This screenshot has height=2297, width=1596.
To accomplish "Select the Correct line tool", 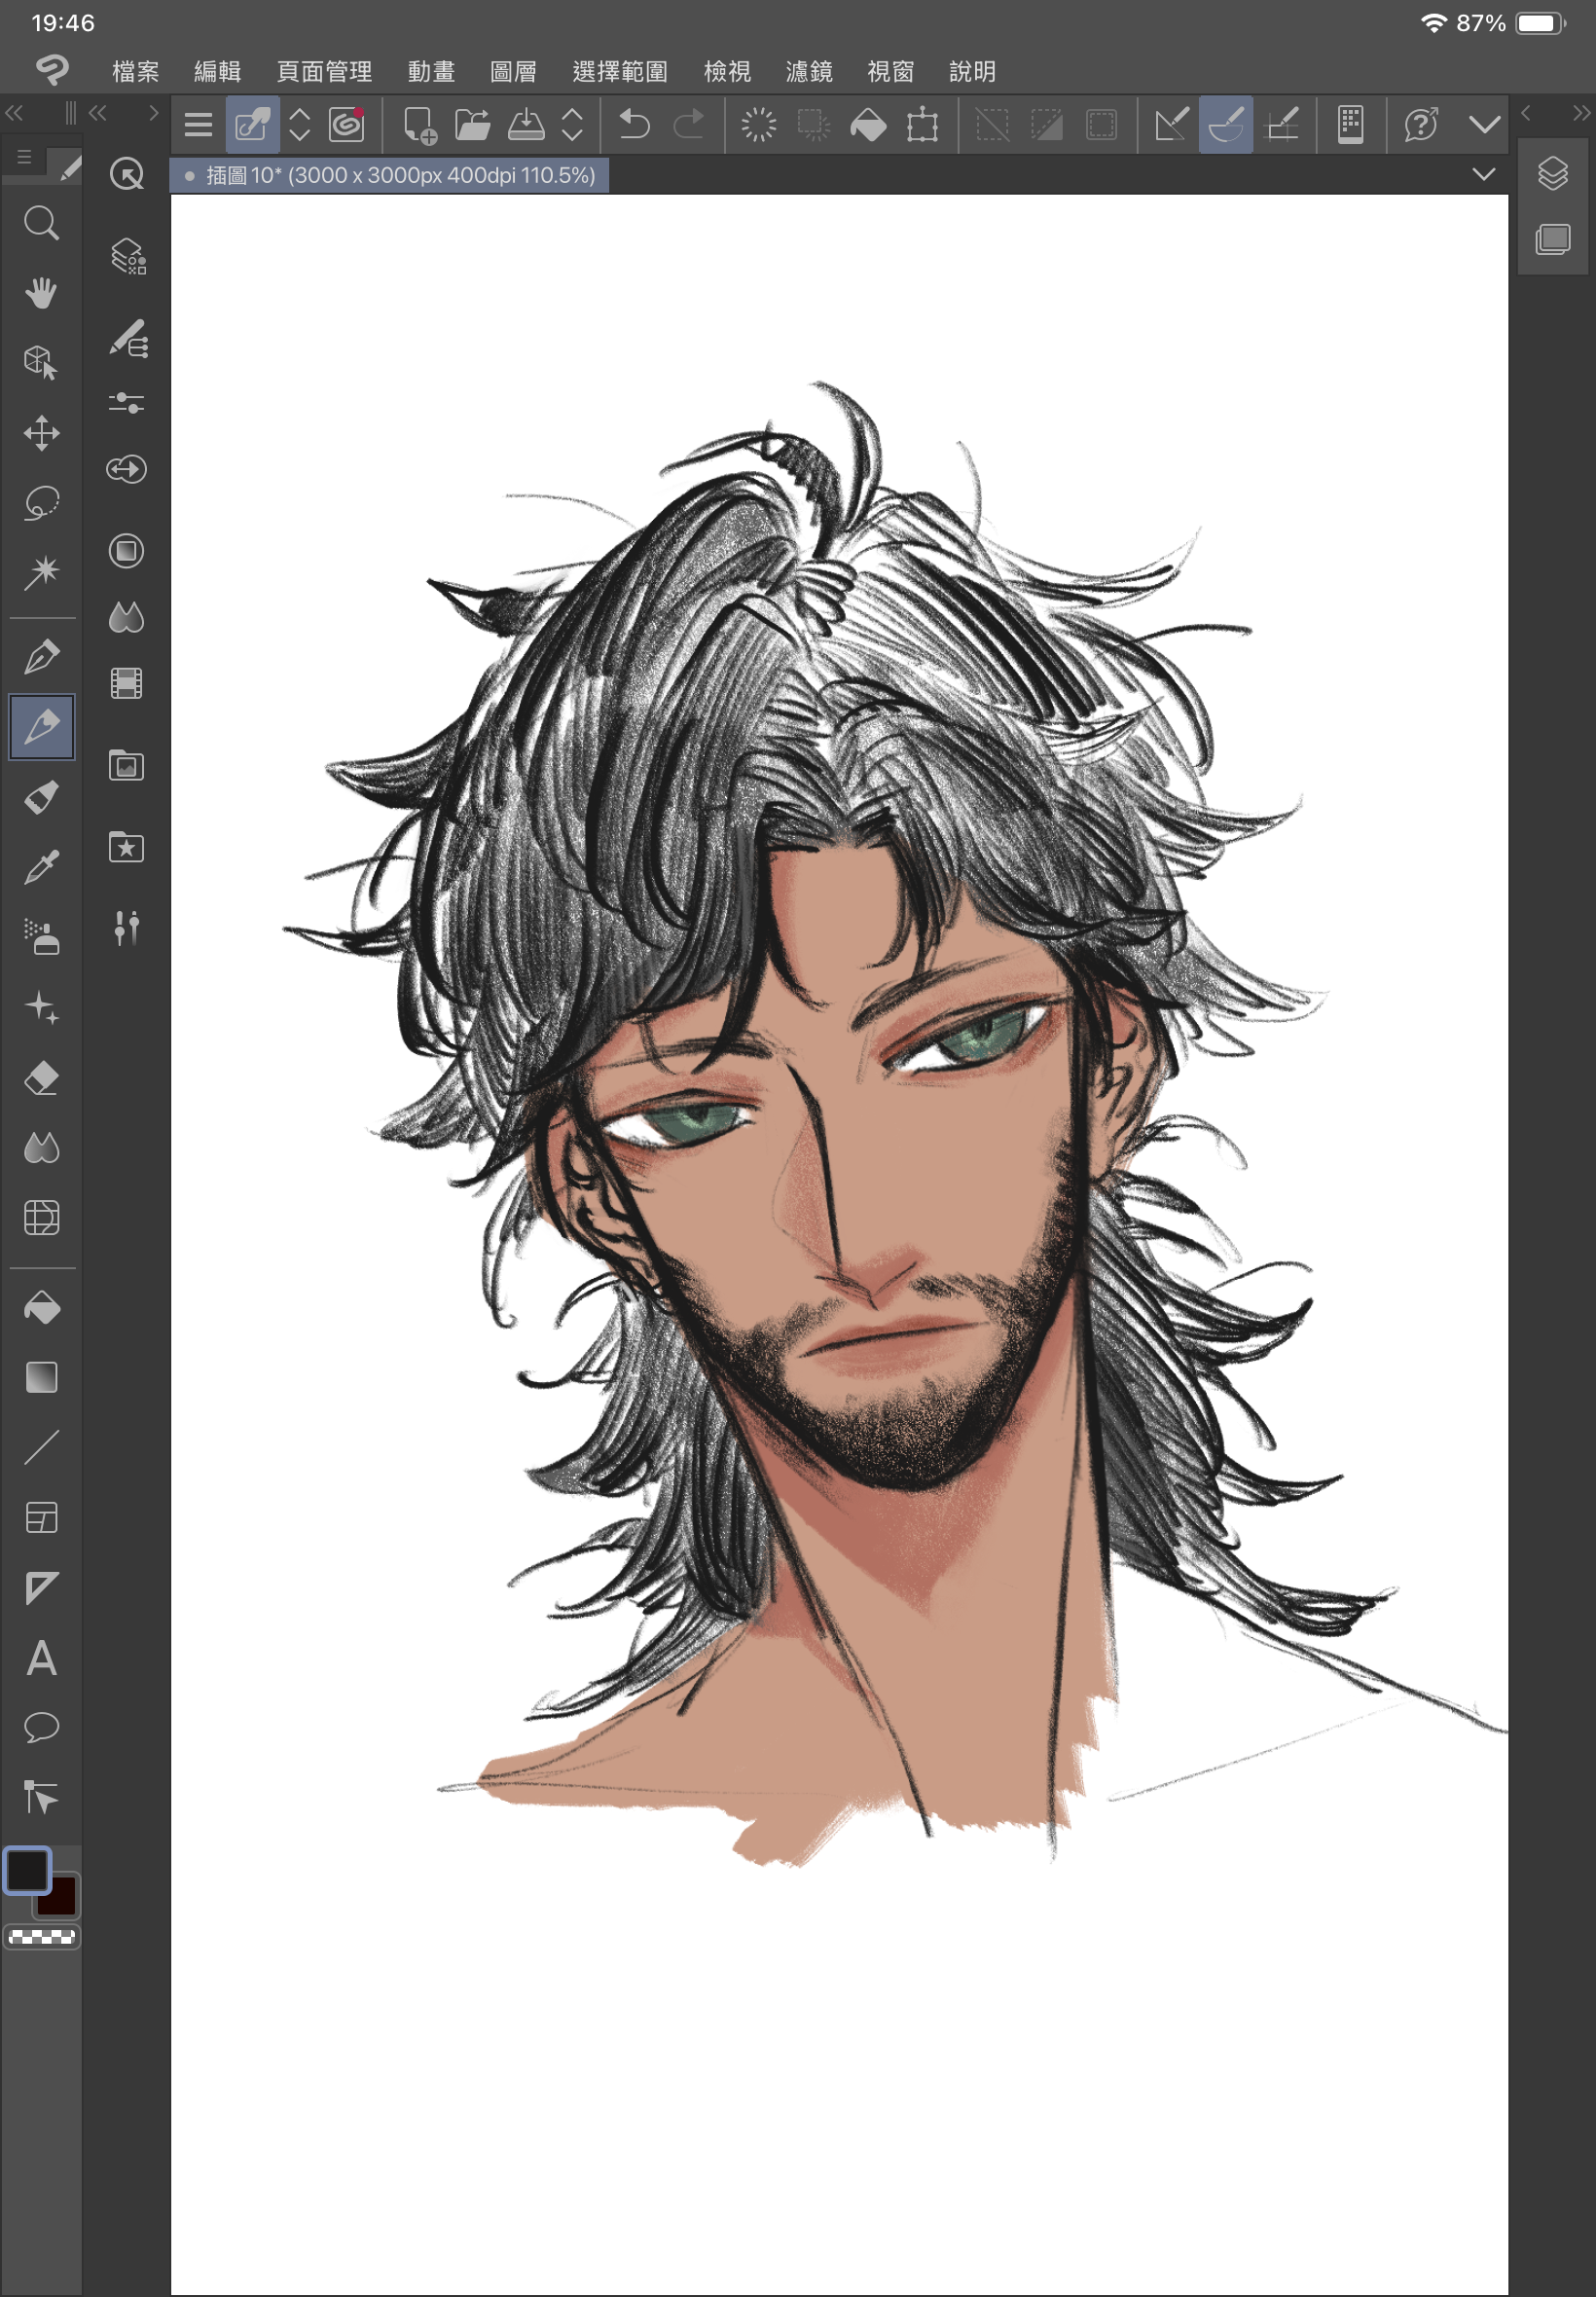I will tap(41, 1798).
